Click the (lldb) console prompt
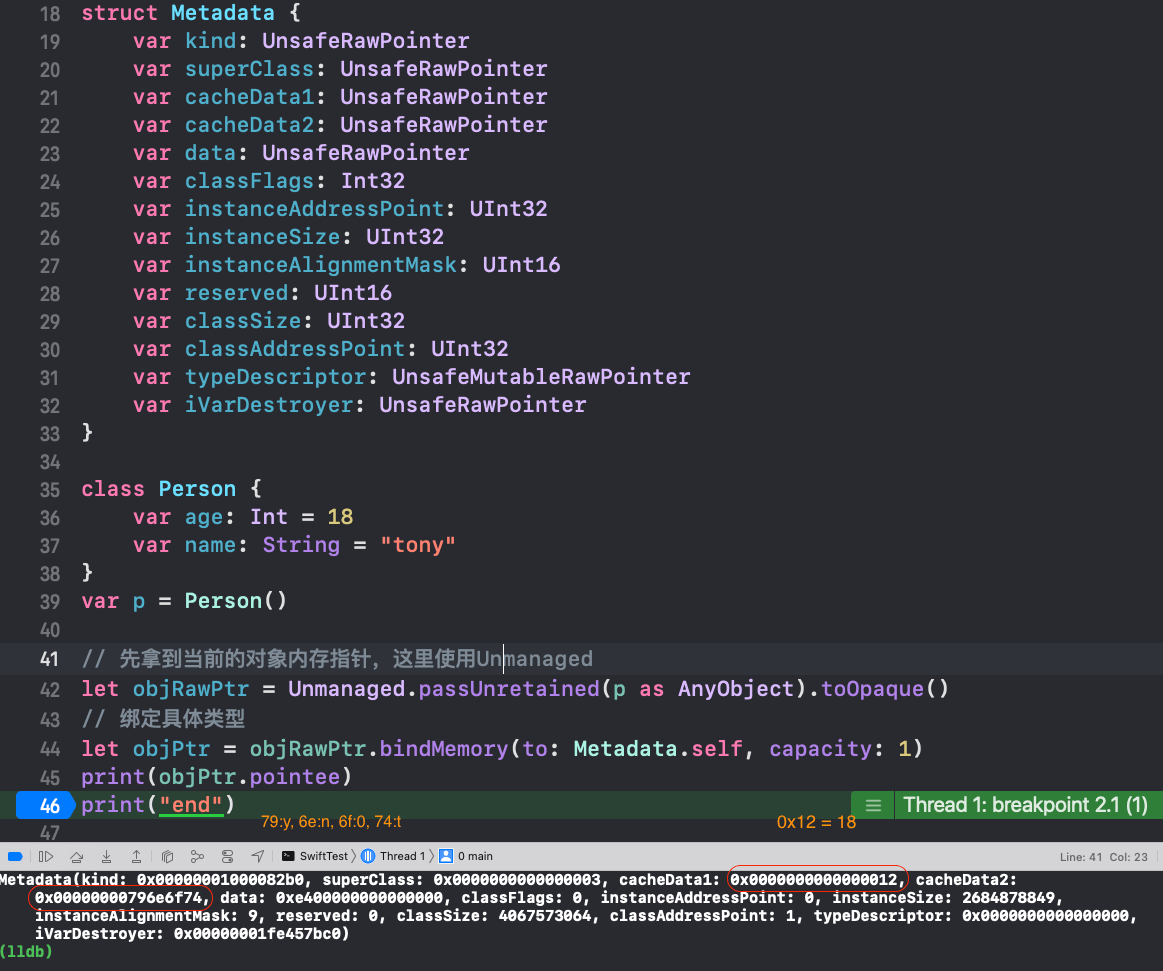Viewport: 1163px width, 971px height. tap(26, 951)
